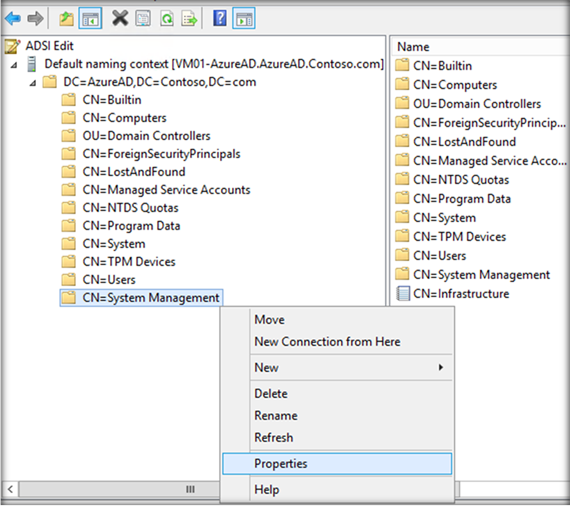Select ADSI Edit root in tree
This screenshot has height=506, width=570.
[x=49, y=46]
